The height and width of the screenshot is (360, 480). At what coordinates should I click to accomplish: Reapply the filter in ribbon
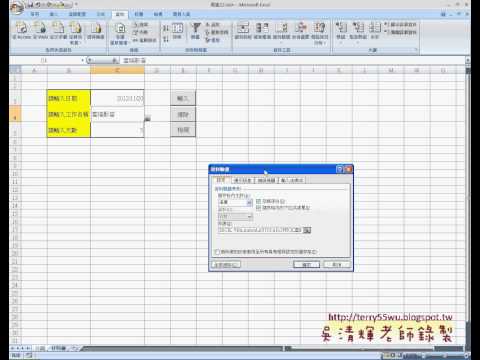tap(217, 32)
